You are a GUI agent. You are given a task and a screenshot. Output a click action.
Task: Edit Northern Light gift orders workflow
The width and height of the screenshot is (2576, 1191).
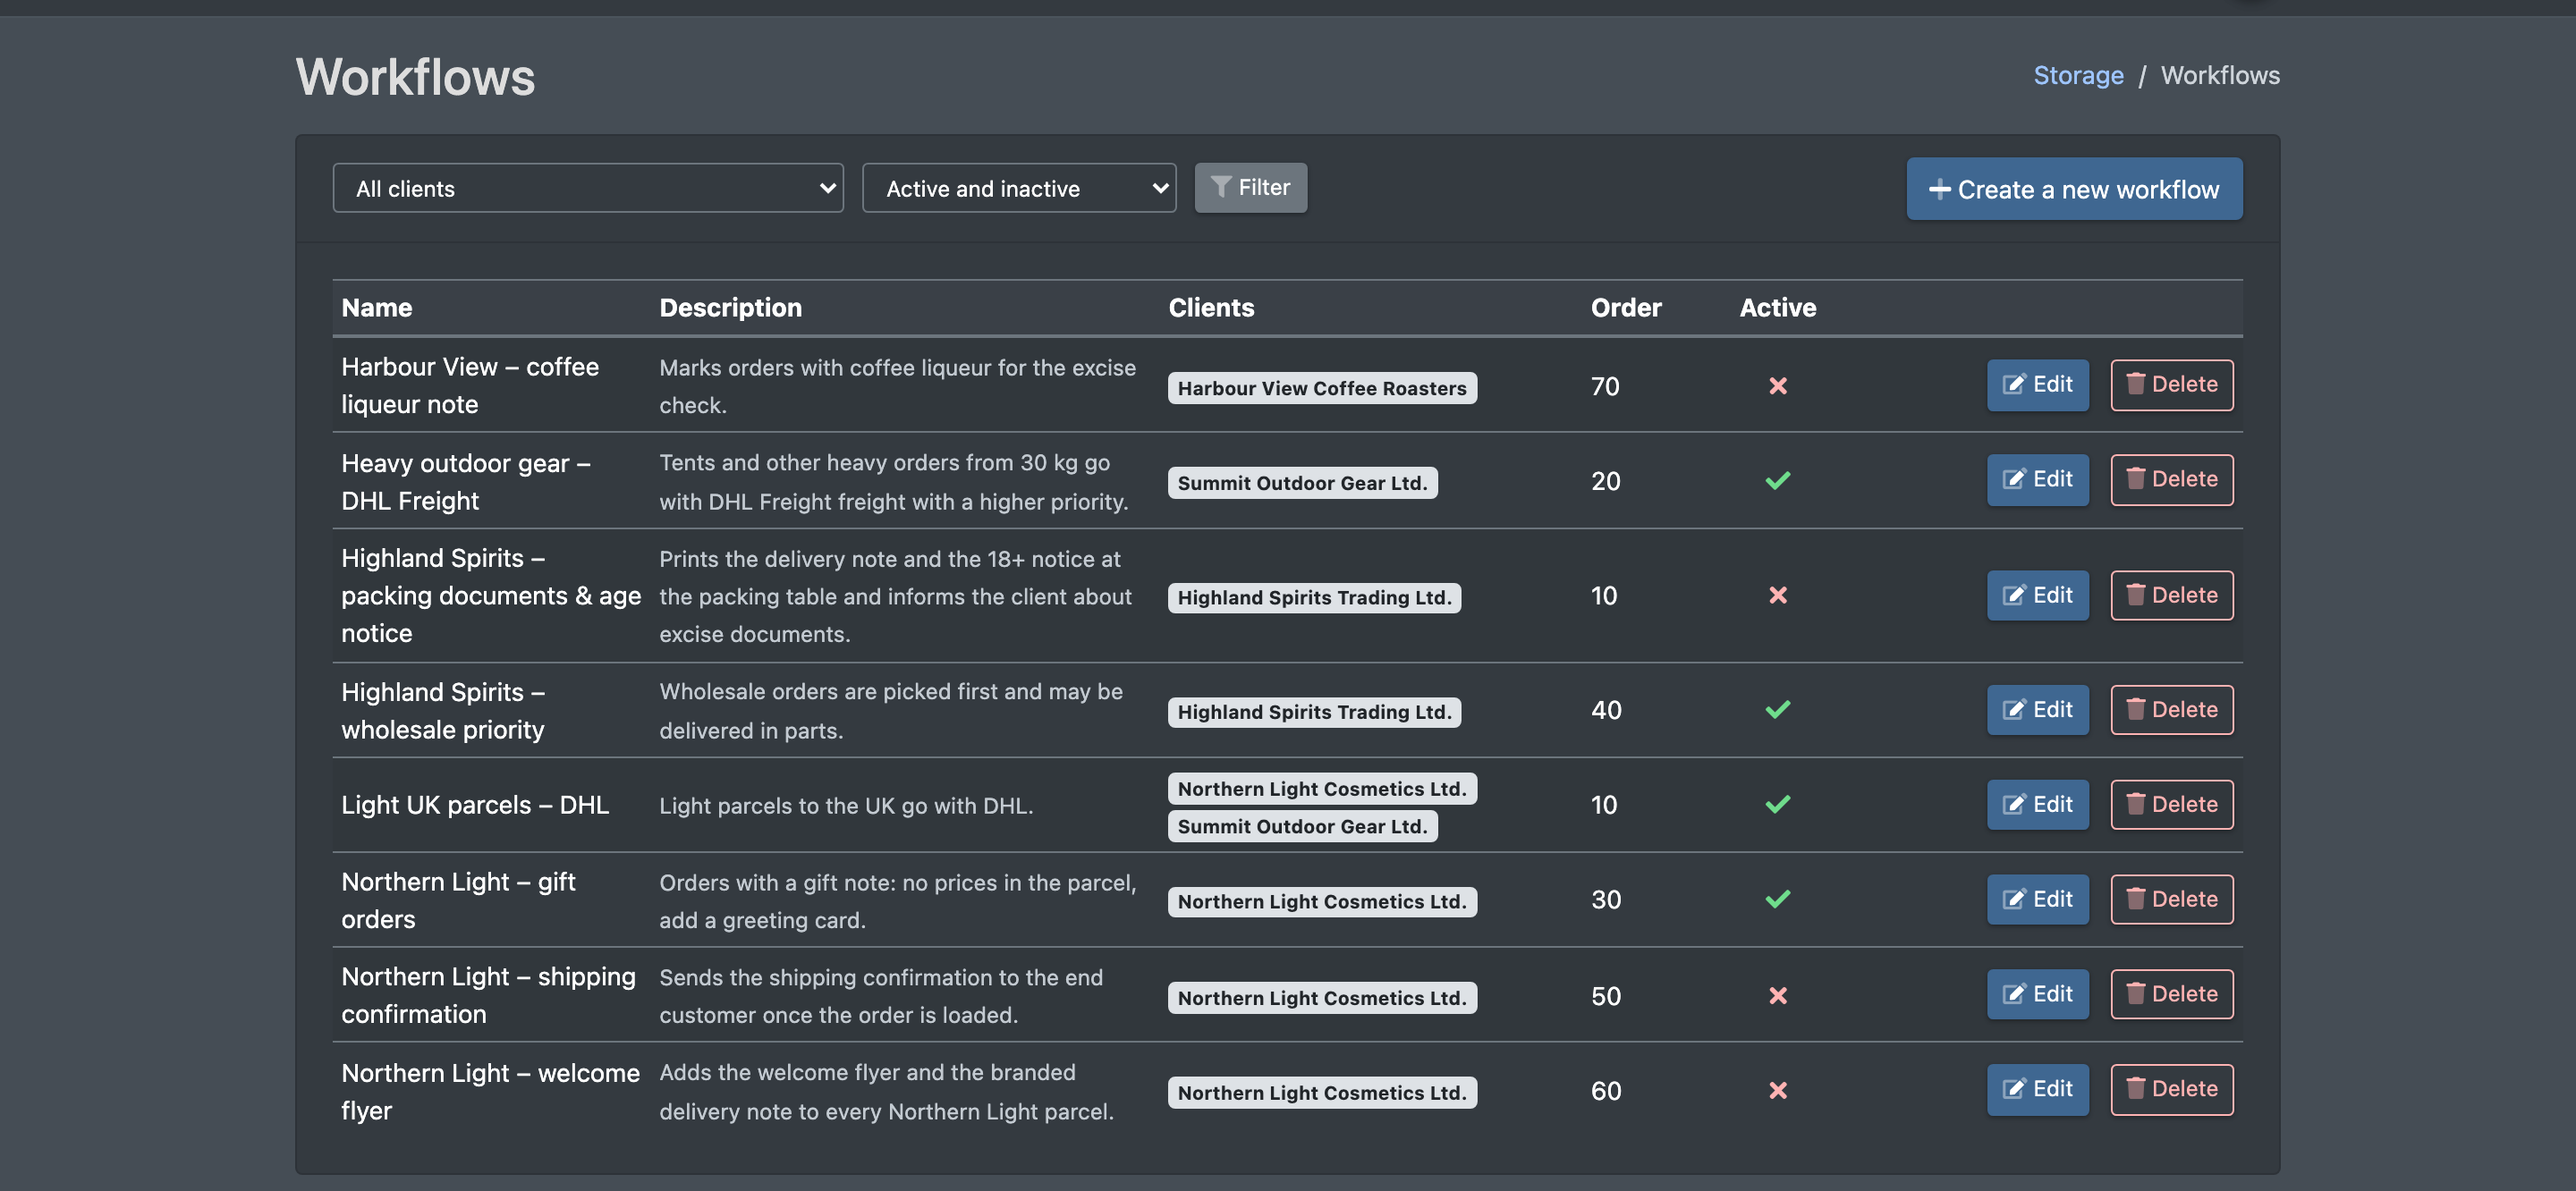point(2037,900)
